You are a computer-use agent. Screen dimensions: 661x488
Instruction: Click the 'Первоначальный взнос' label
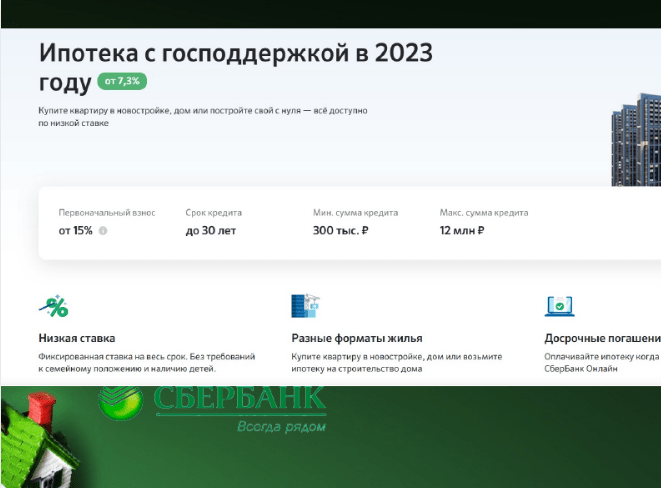107,212
